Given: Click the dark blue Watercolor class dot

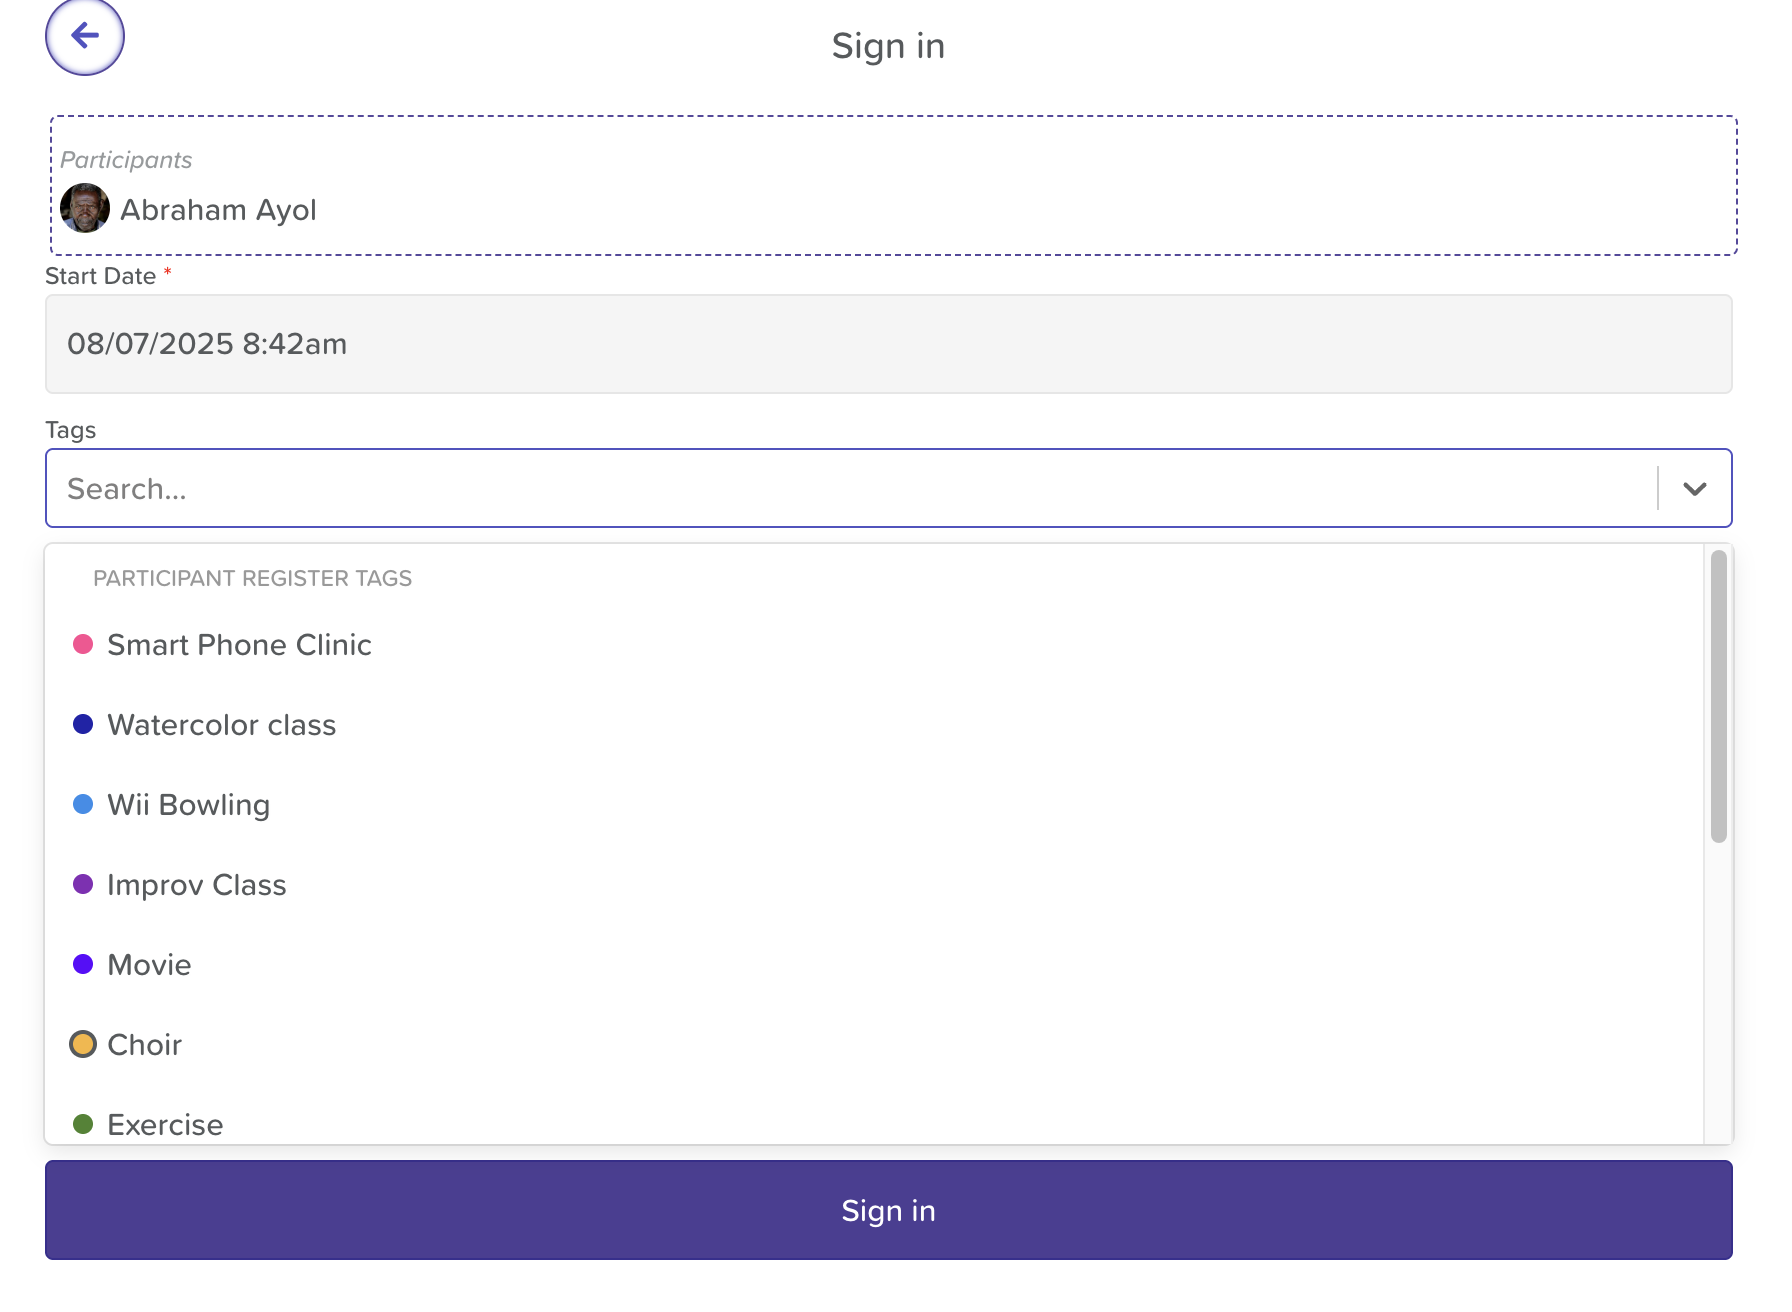Looking at the screenshot, I should pyautogui.click(x=83, y=724).
